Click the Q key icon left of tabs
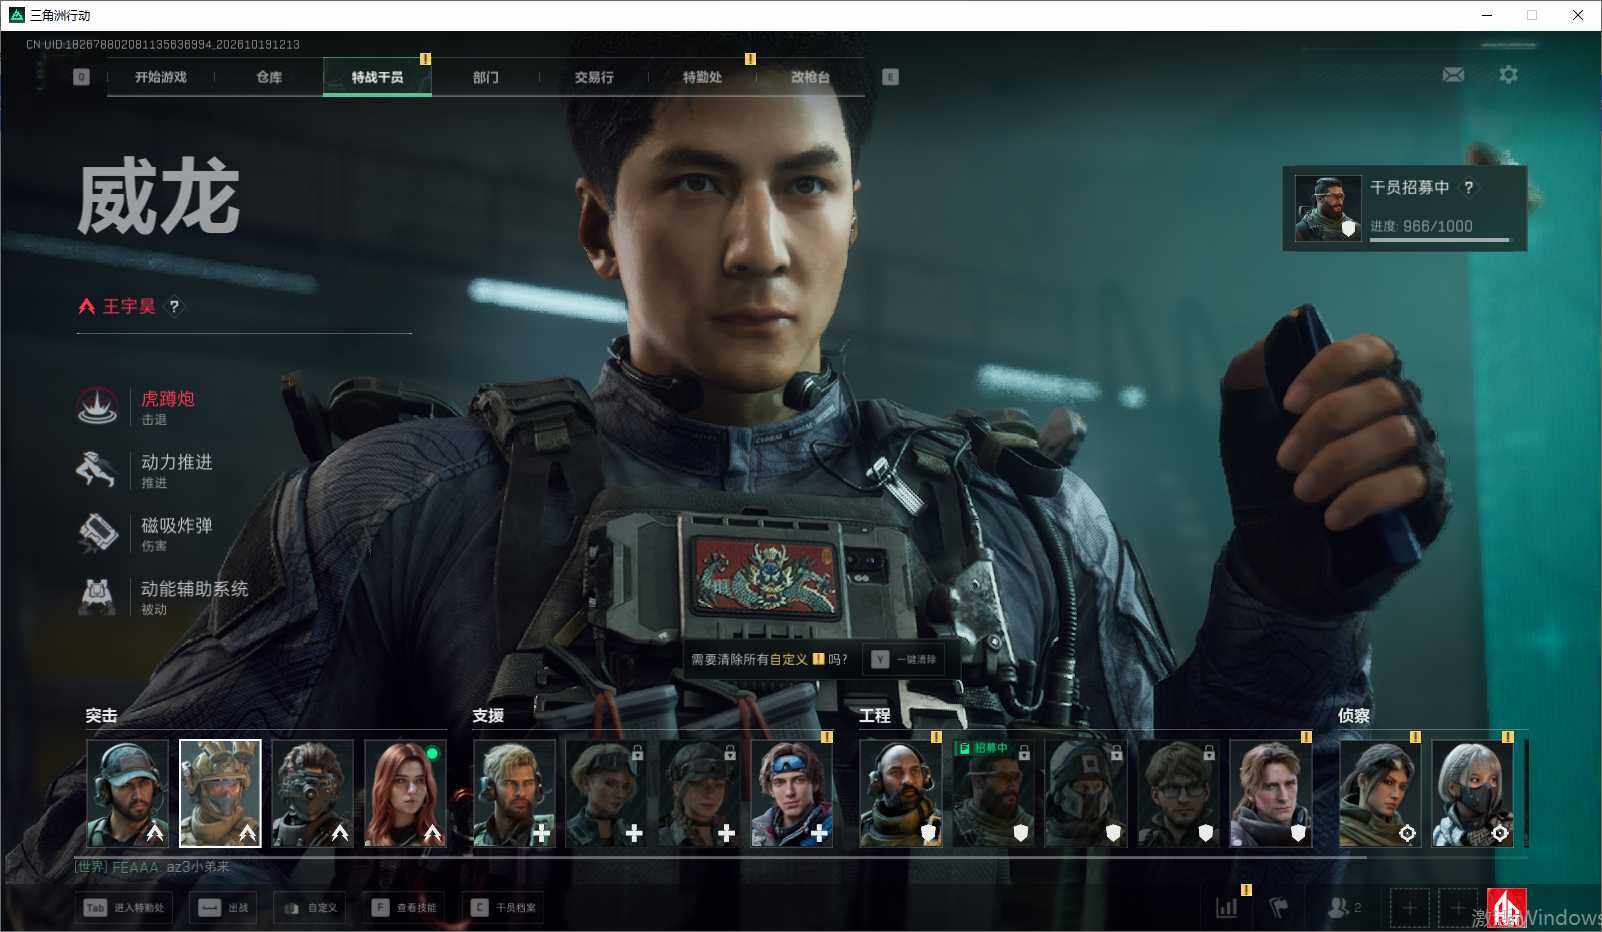The height and width of the screenshot is (932, 1602). coord(82,77)
